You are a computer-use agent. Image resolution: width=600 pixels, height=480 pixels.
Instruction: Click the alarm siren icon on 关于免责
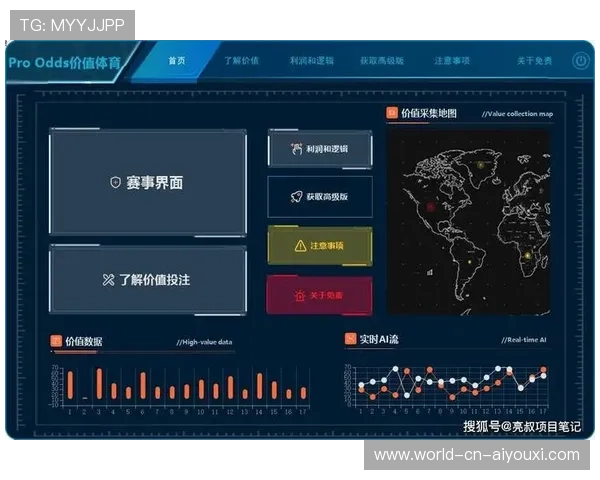tap(300, 296)
